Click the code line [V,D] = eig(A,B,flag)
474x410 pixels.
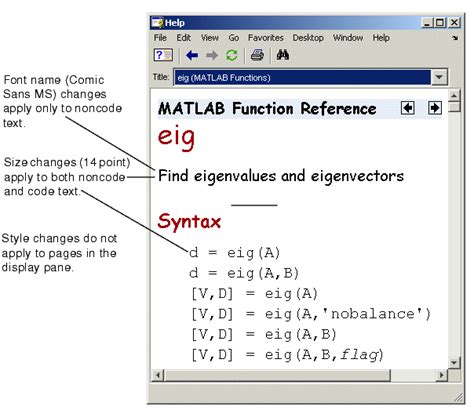287,355
